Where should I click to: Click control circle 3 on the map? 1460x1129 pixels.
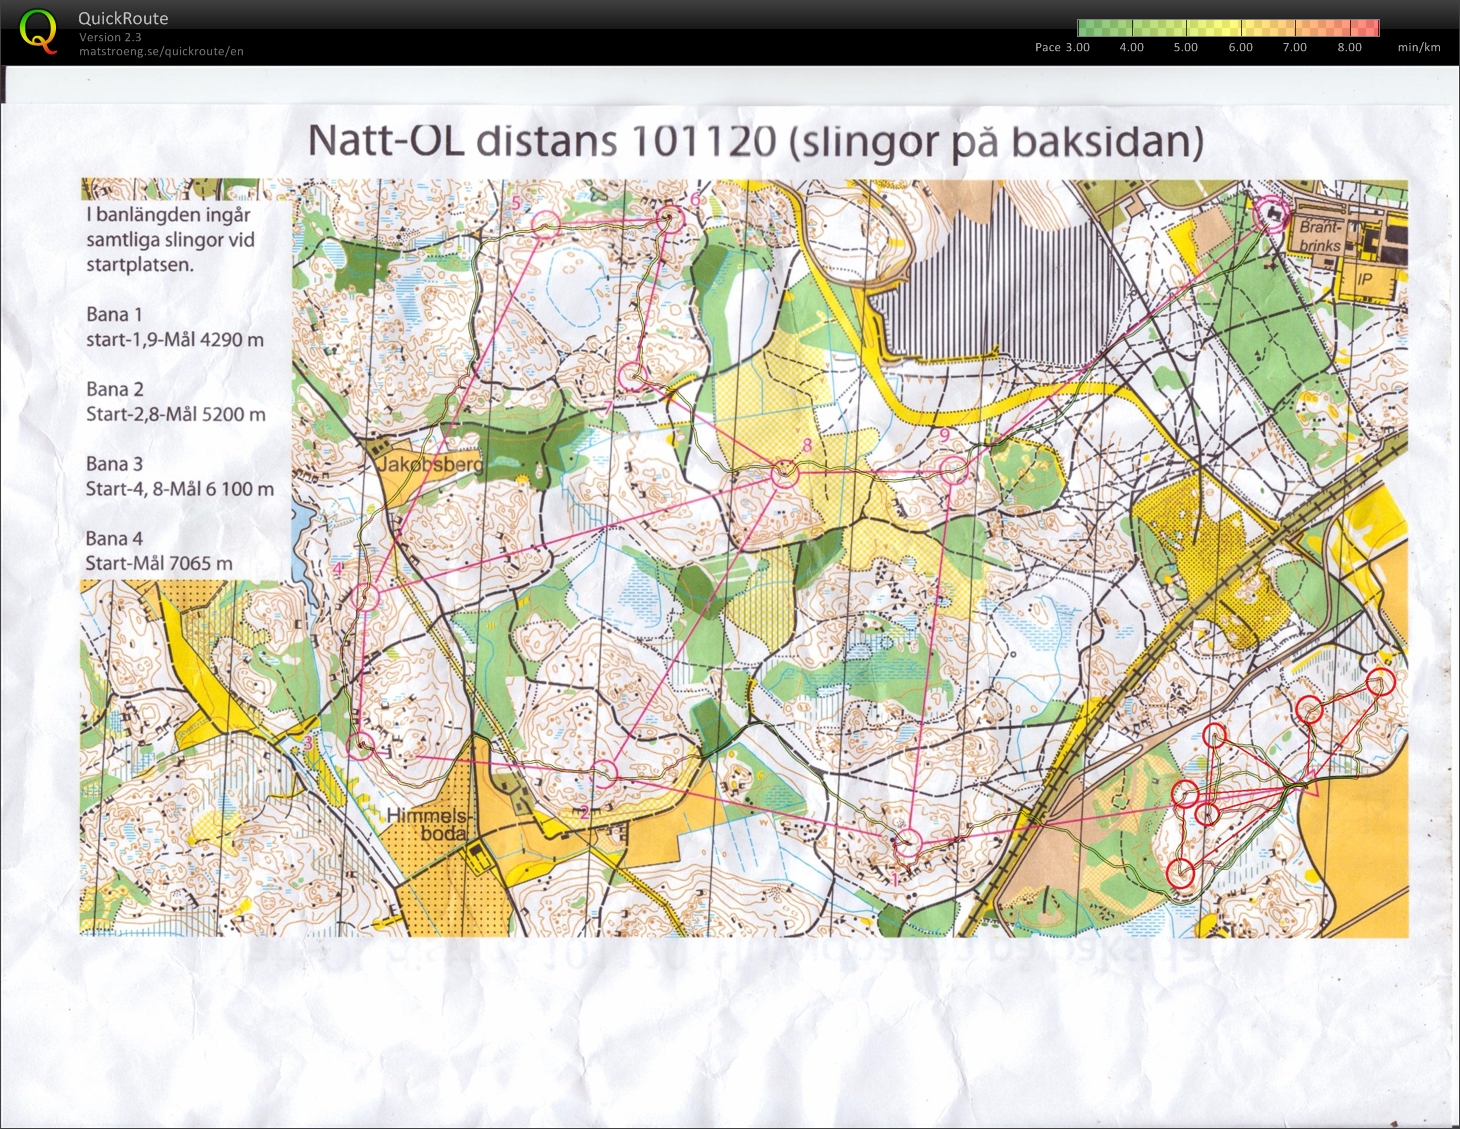click(x=361, y=745)
